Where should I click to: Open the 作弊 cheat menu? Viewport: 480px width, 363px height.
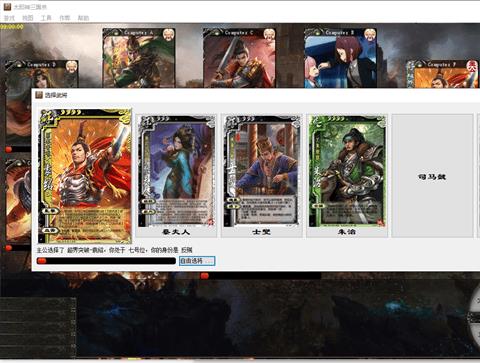point(65,18)
